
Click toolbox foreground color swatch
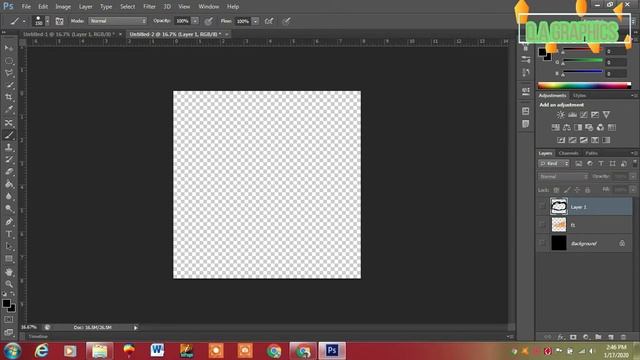click(x=6, y=303)
